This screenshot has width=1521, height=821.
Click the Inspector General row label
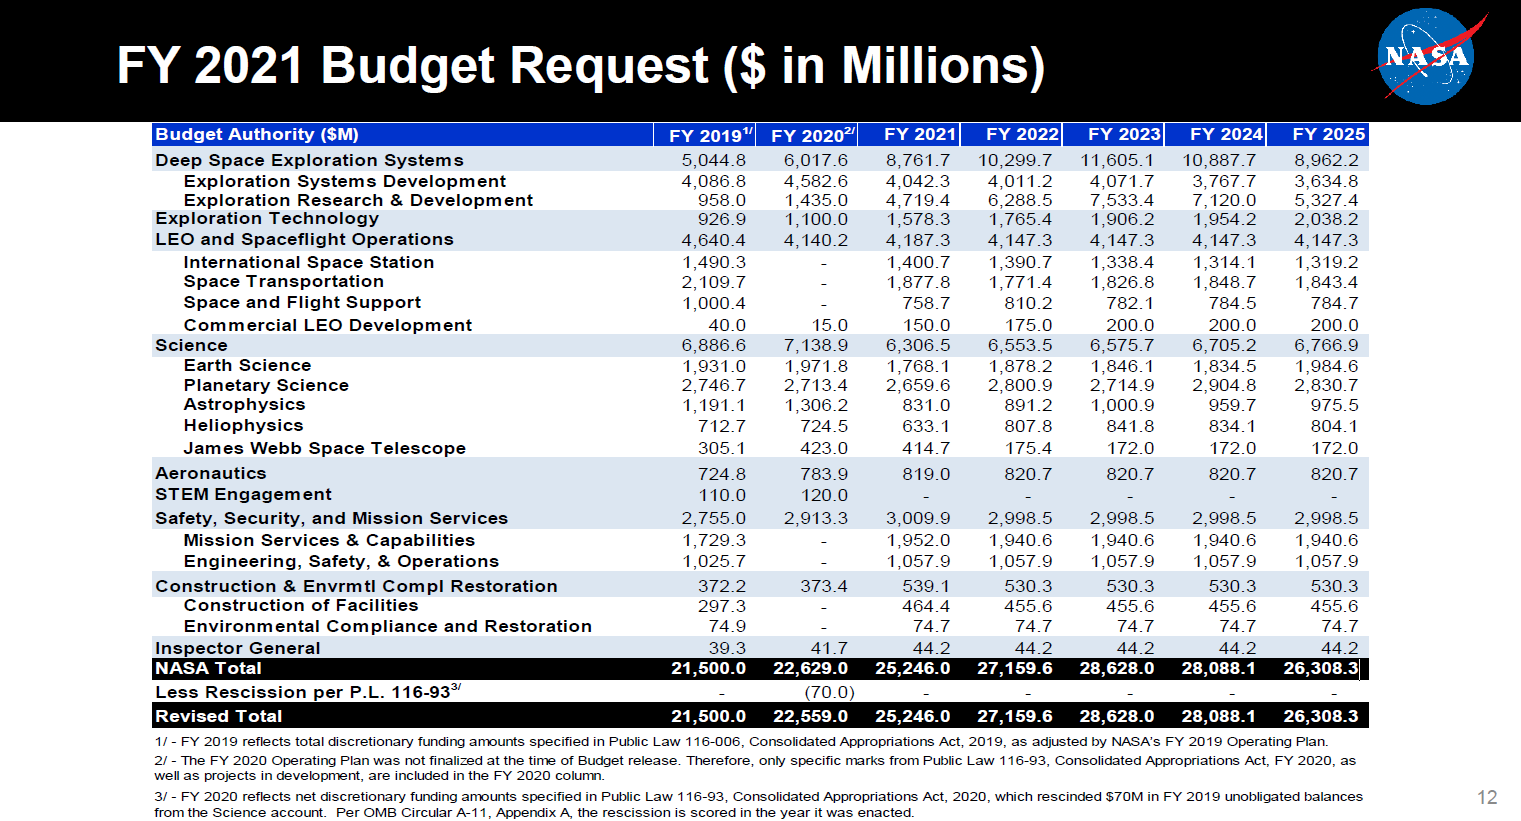(x=238, y=648)
